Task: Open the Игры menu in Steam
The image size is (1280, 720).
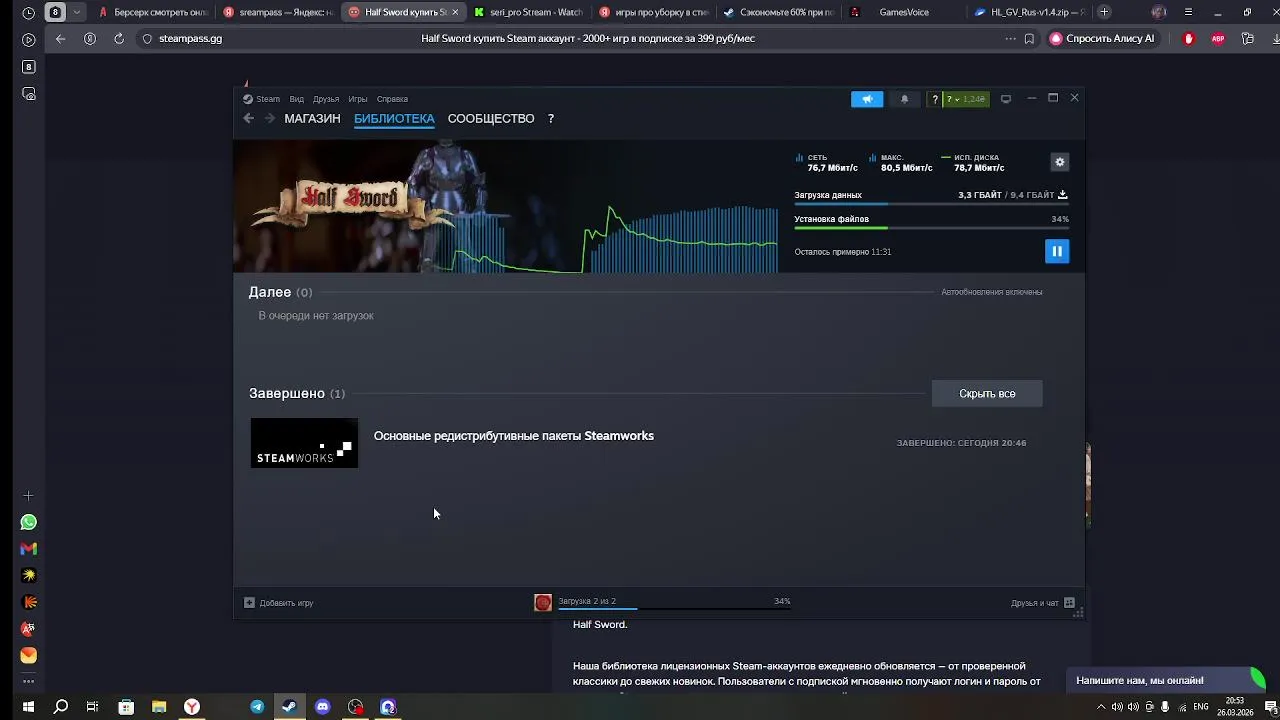Action: tap(358, 99)
